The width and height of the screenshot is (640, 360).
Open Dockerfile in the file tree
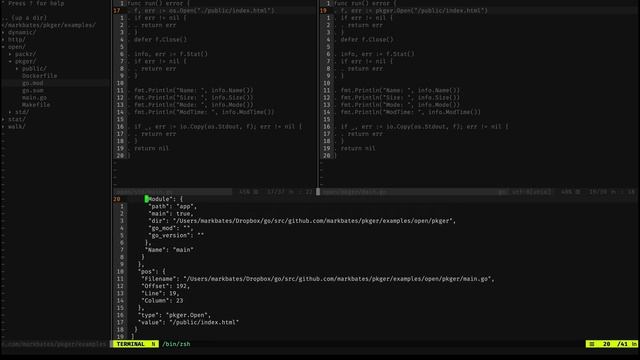click(x=40, y=76)
